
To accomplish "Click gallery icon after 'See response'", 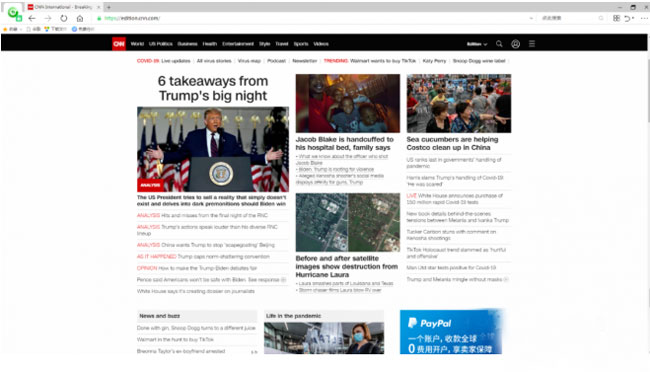I will tap(284, 280).
